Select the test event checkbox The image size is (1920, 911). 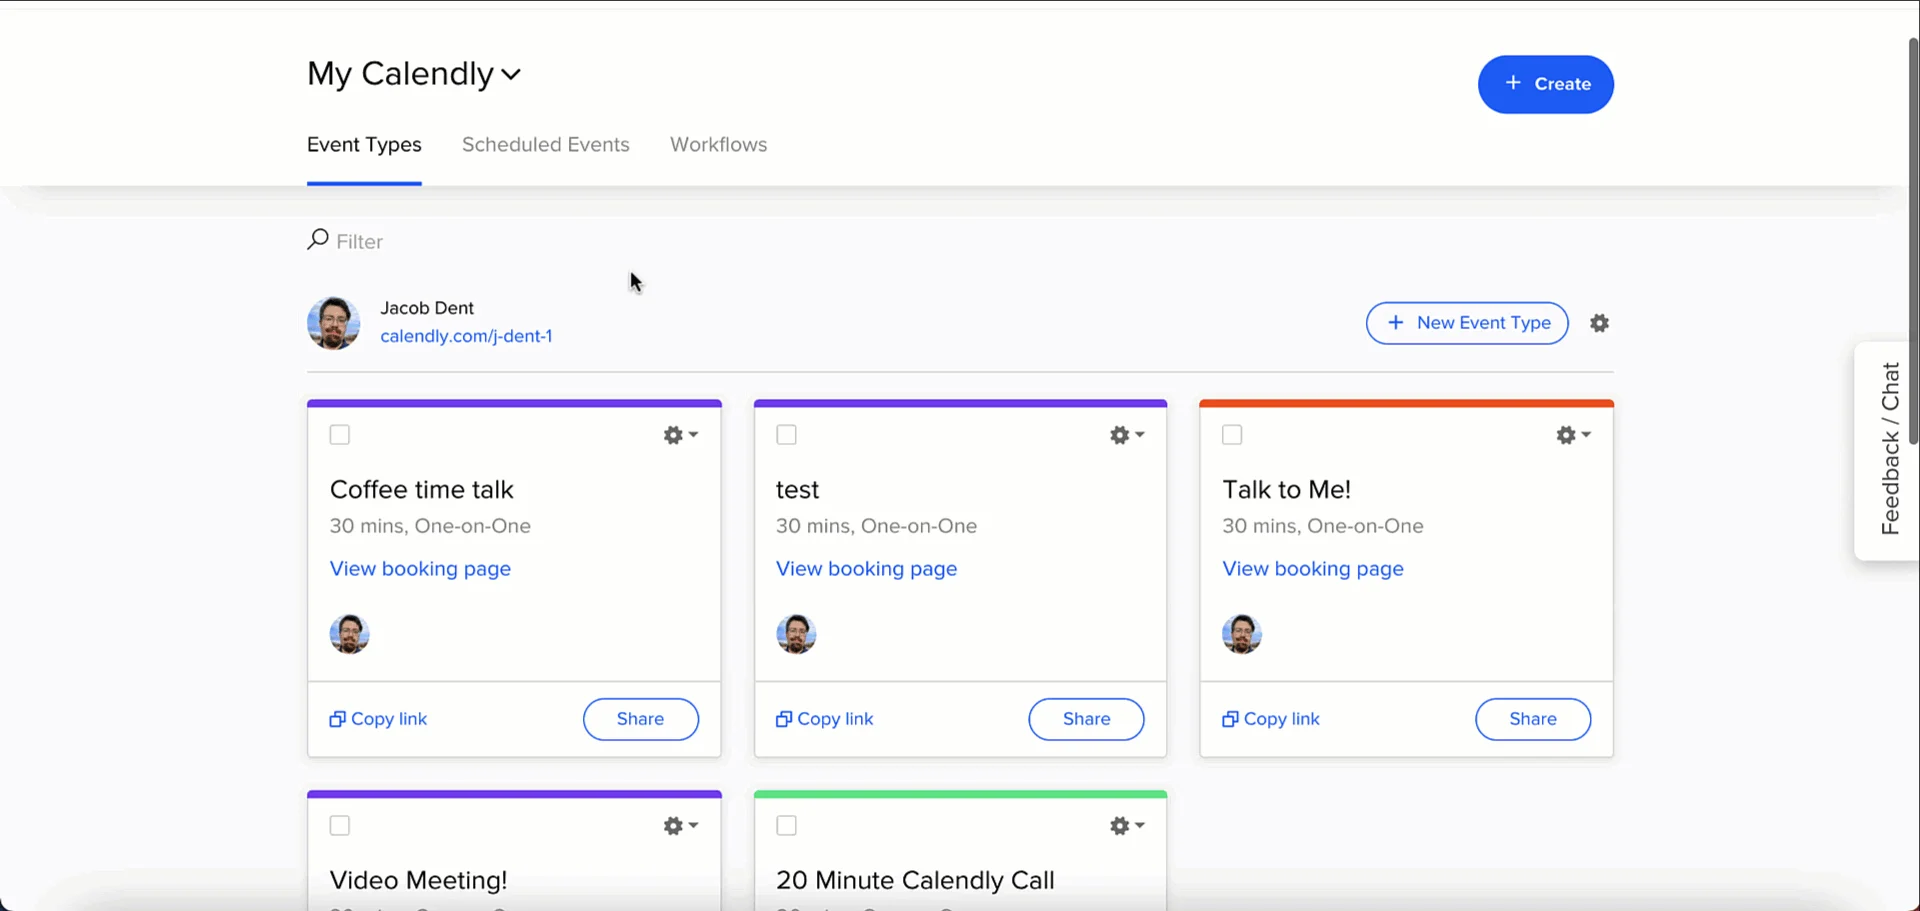[x=787, y=435]
